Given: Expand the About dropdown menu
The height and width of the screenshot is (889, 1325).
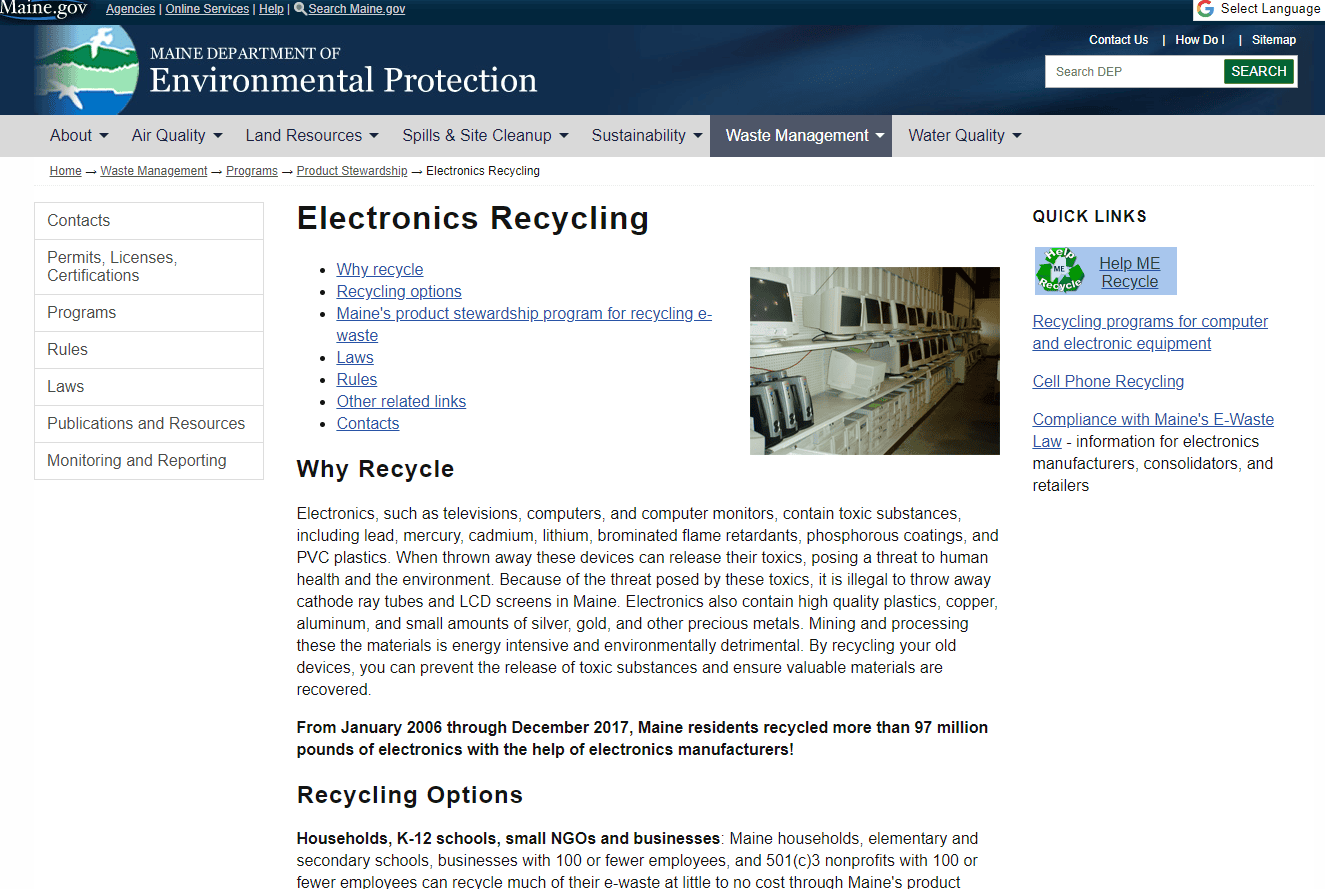Looking at the screenshot, I should pyautogui.click(x=79, y=136).
